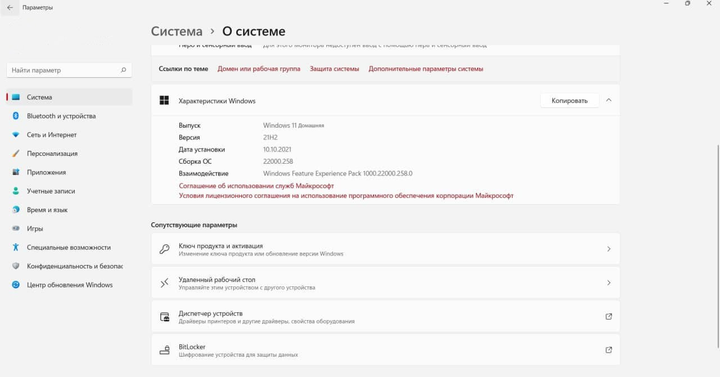Open BitLocker settings
The height and width of the screenshot is (377, 720).
(x=385, y=350)
